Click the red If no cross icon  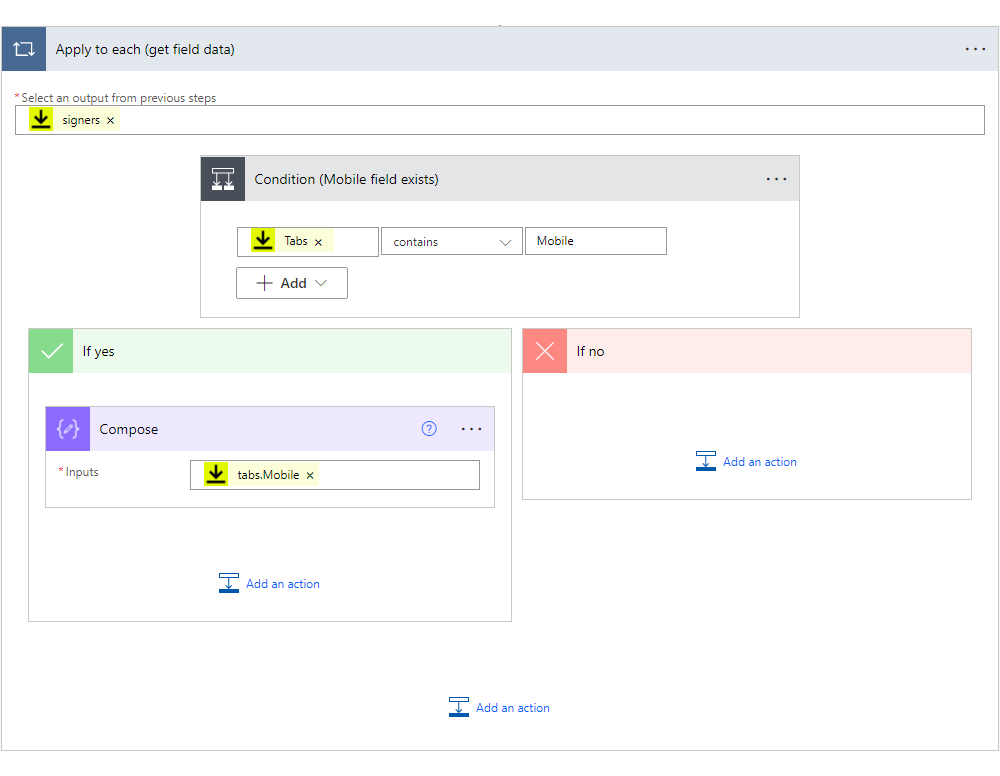[544, 350]
